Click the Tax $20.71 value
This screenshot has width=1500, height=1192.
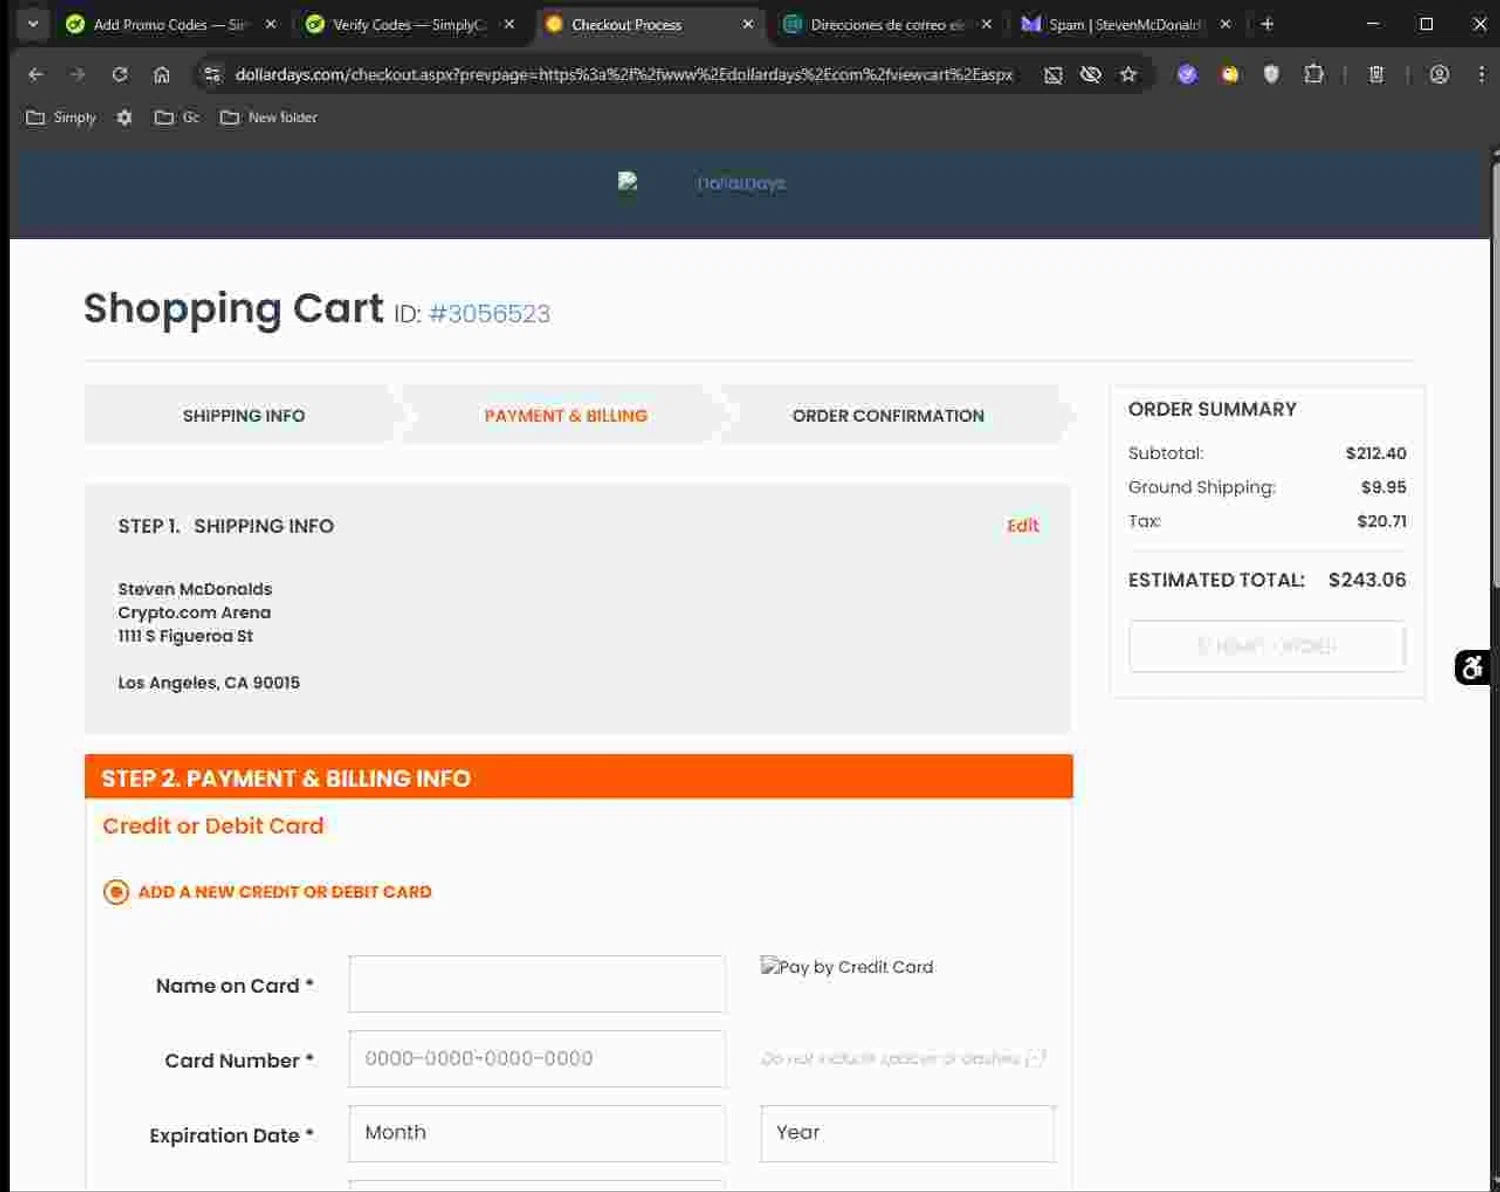click(x=1381, y=521)
